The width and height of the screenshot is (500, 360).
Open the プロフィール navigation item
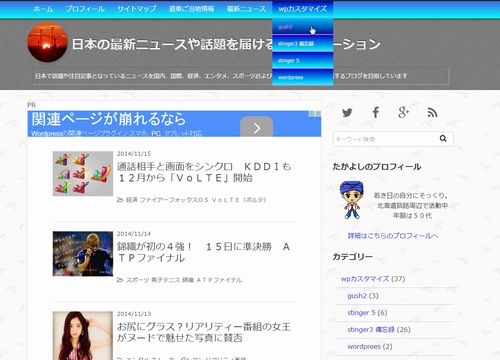[85, 9]
